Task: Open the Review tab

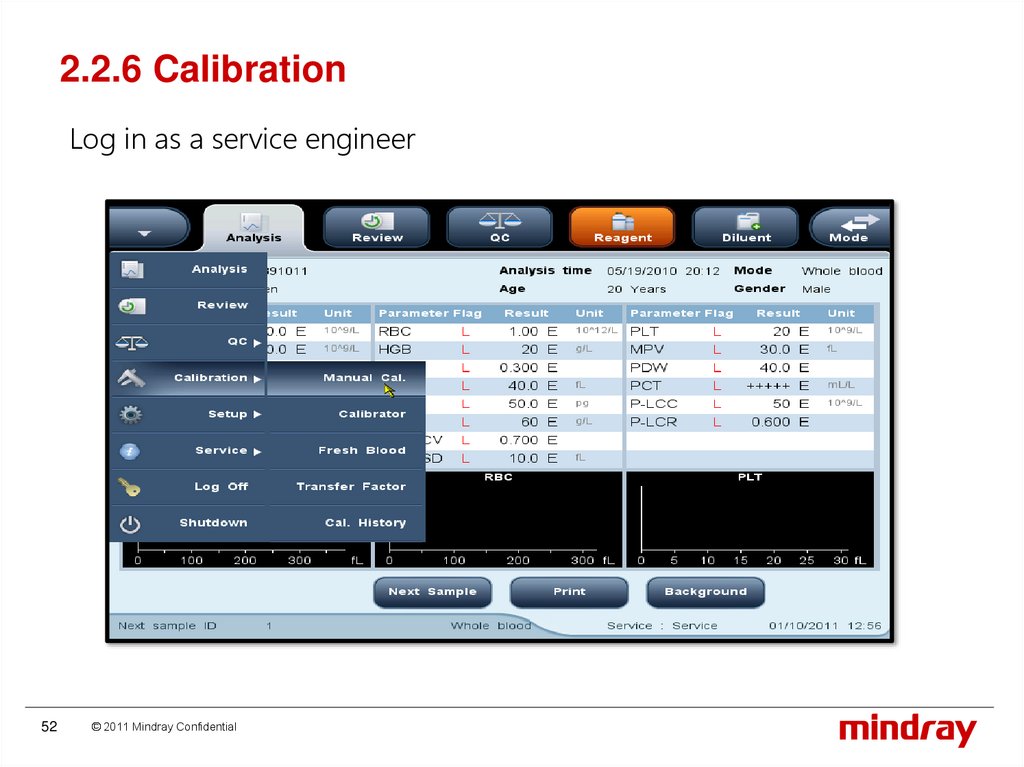Action: point(377,227)
